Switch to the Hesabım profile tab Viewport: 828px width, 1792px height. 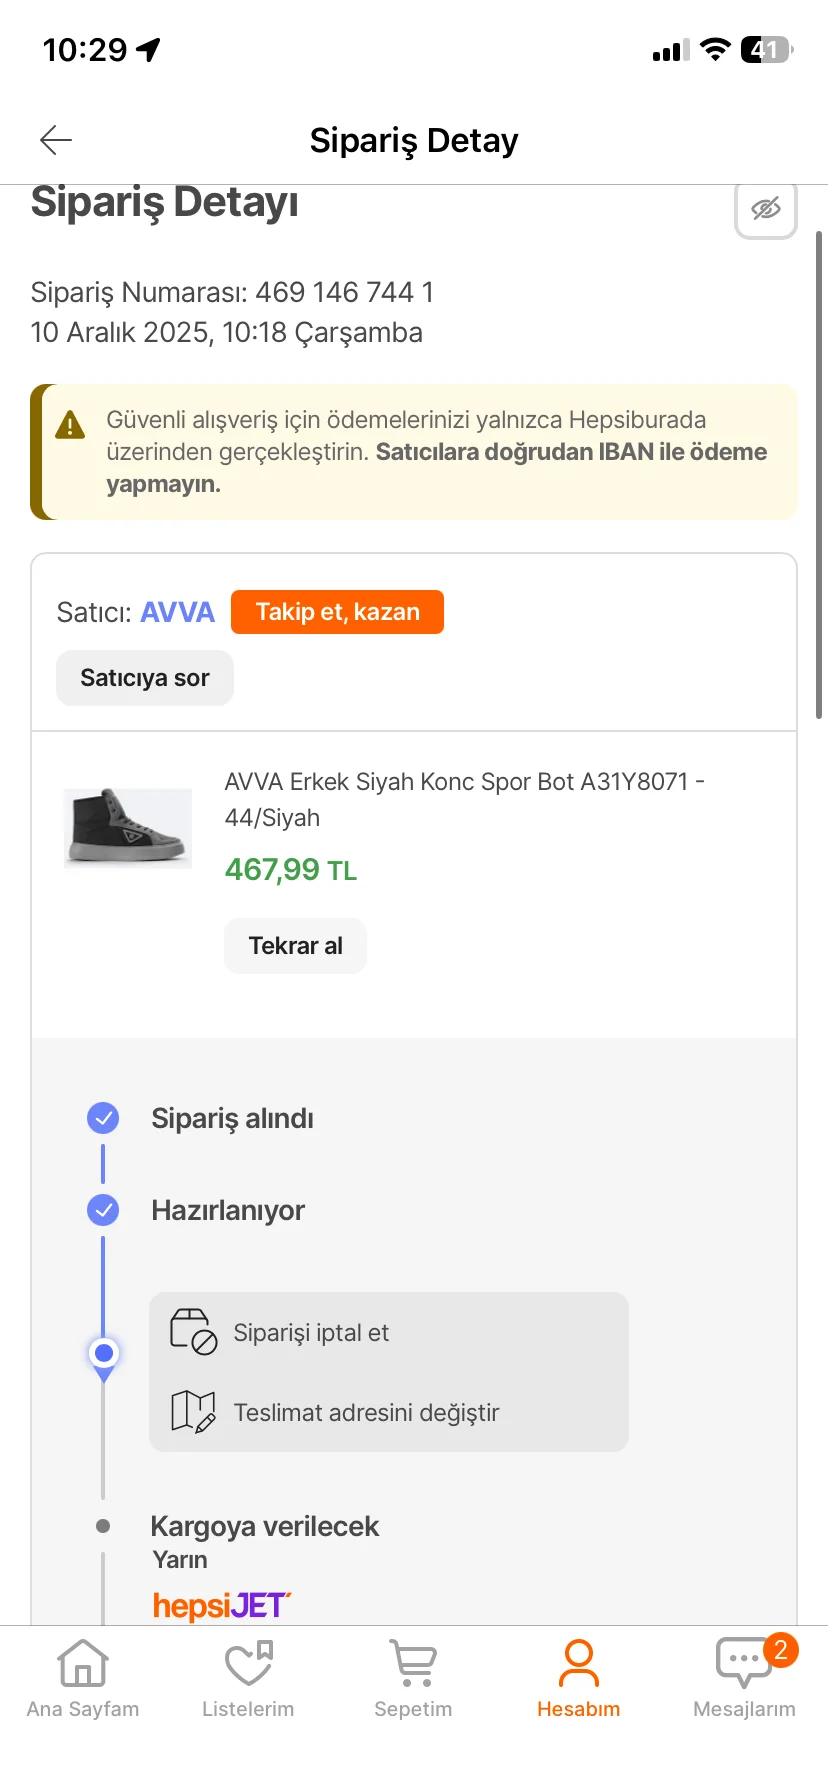(578, 1680)
